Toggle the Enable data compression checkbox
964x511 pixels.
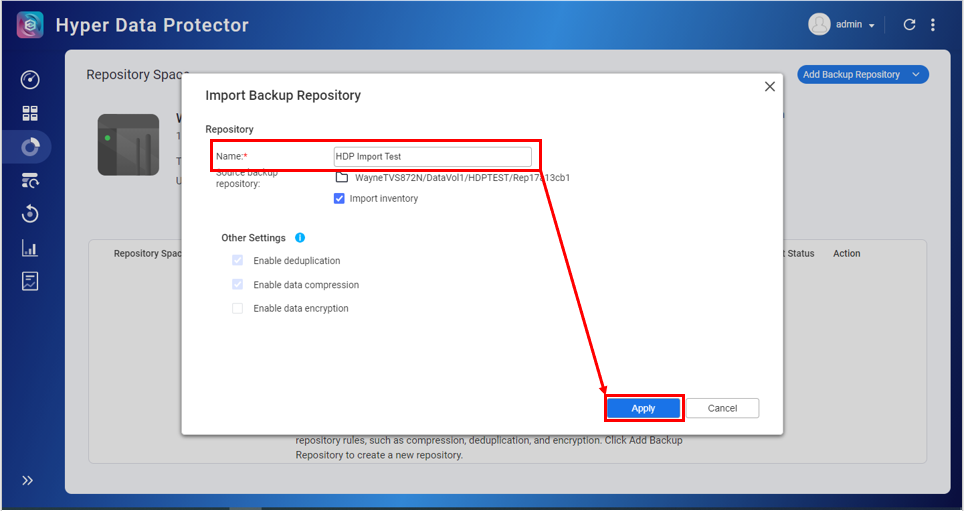(x=237, y=285)
